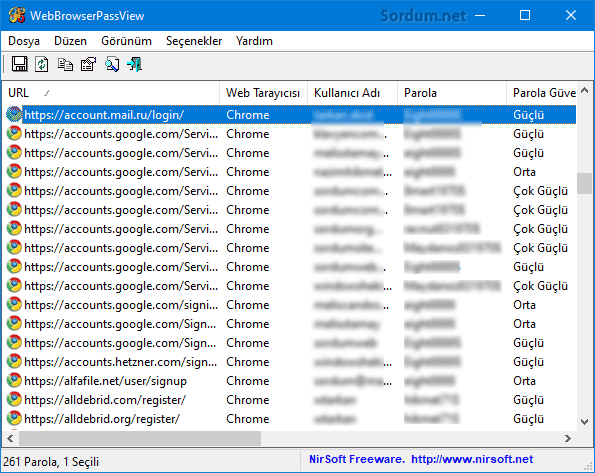This screenshot has height=473, width=595.
Task: Click Chrome cell in accounts.hetzner.com row
Action: [248, 361]
